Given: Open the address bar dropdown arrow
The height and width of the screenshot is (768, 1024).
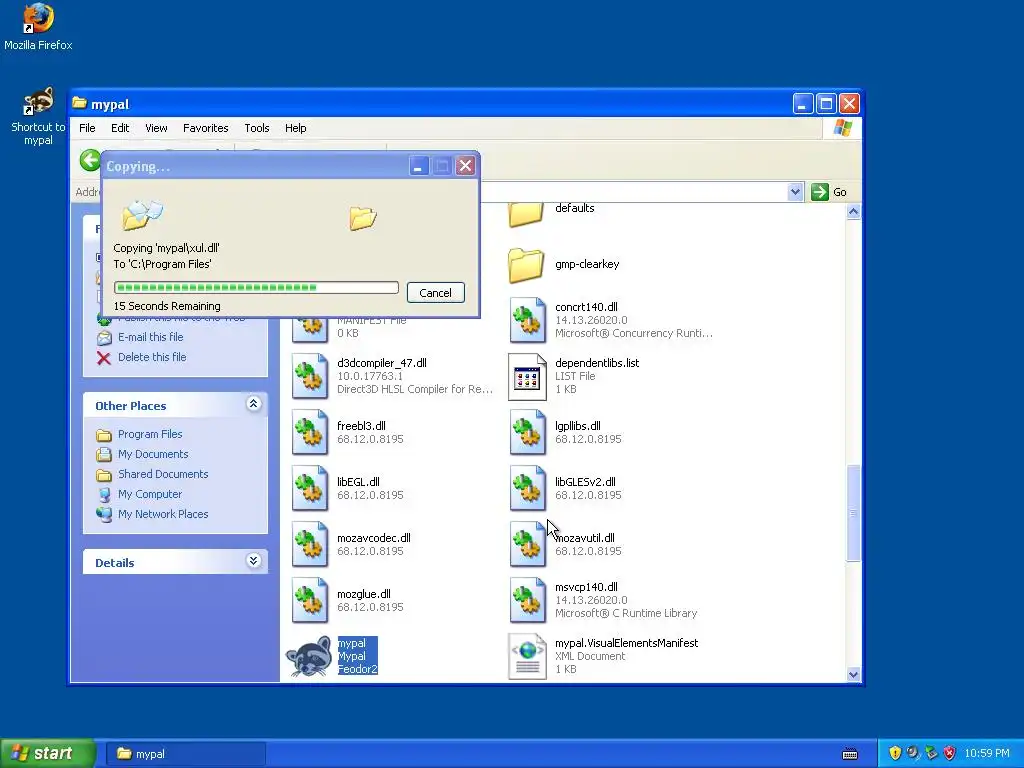Looking at the screenshot, I should [795, 192].
